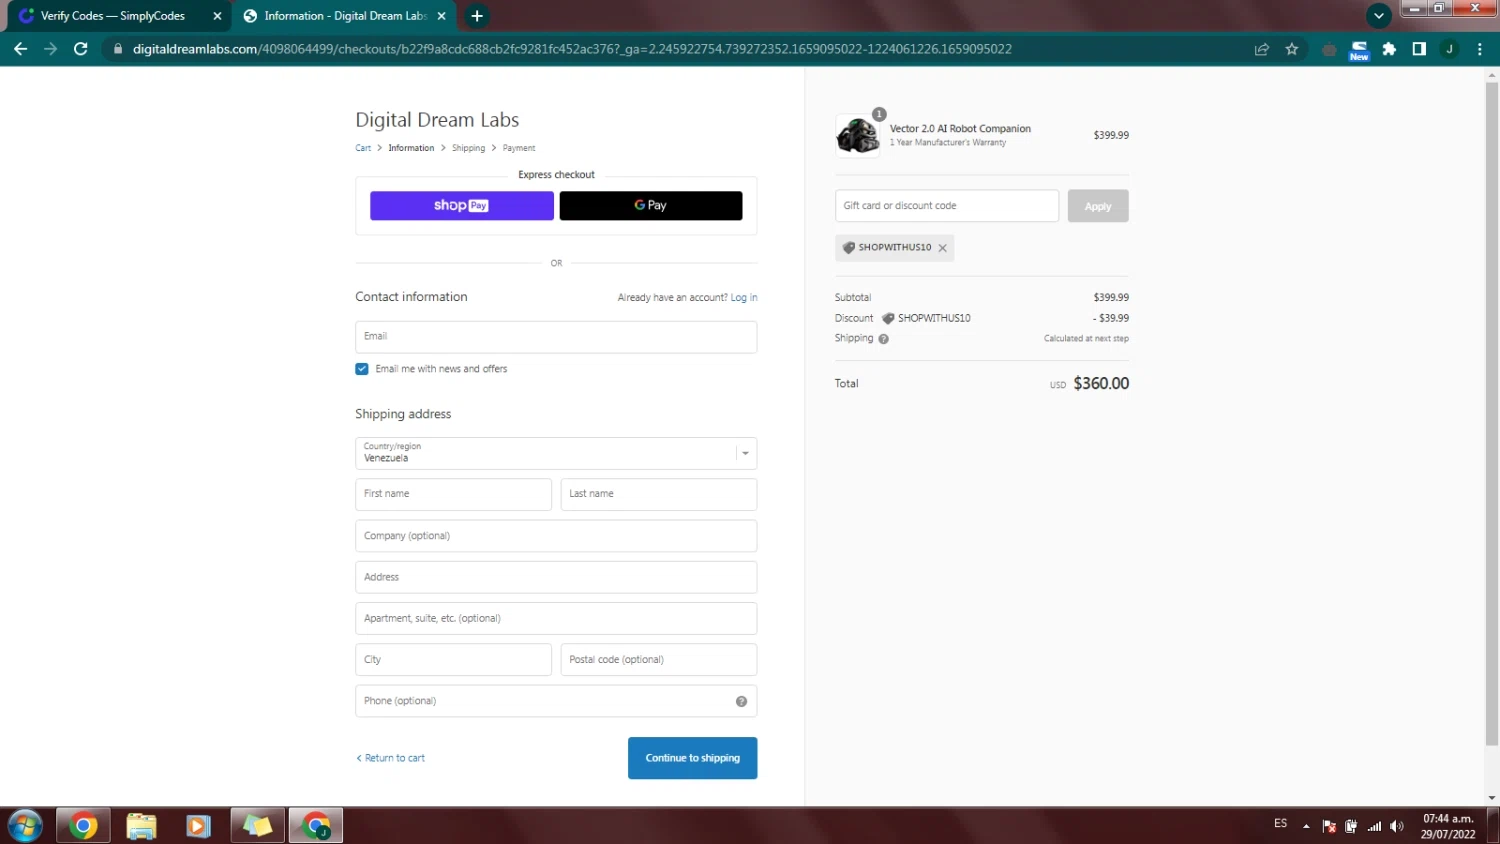The width and height of the screenshot is (1500, 844).
Task: Open the SimplyCodes extension icon marked New
Action: click(x=1359, y=50)
